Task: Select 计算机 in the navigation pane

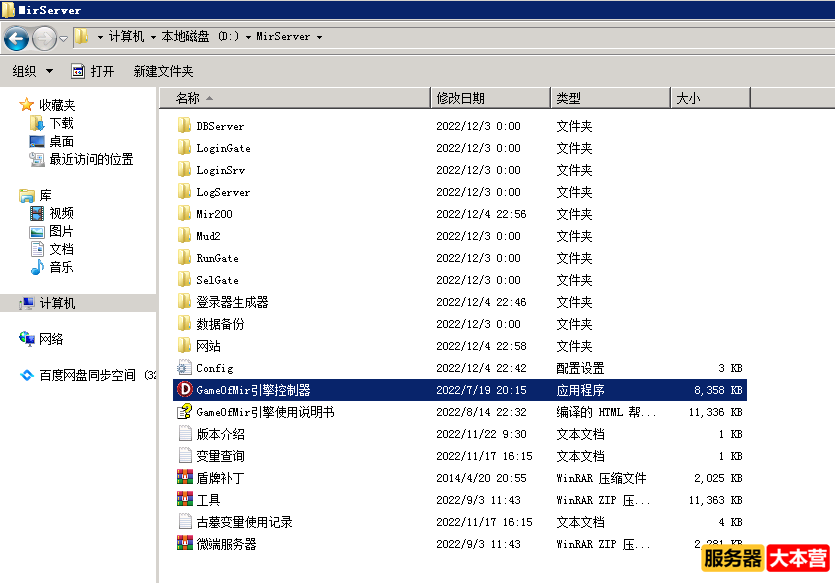Action: click(x=57, y=303)
